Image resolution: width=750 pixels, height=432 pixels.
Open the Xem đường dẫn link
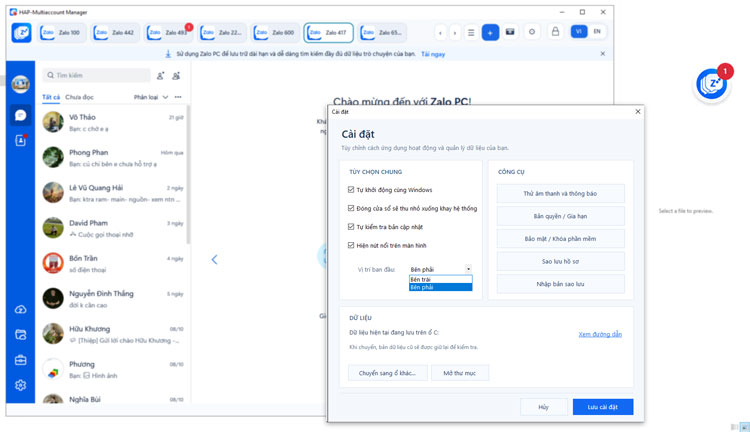(600, 334)
